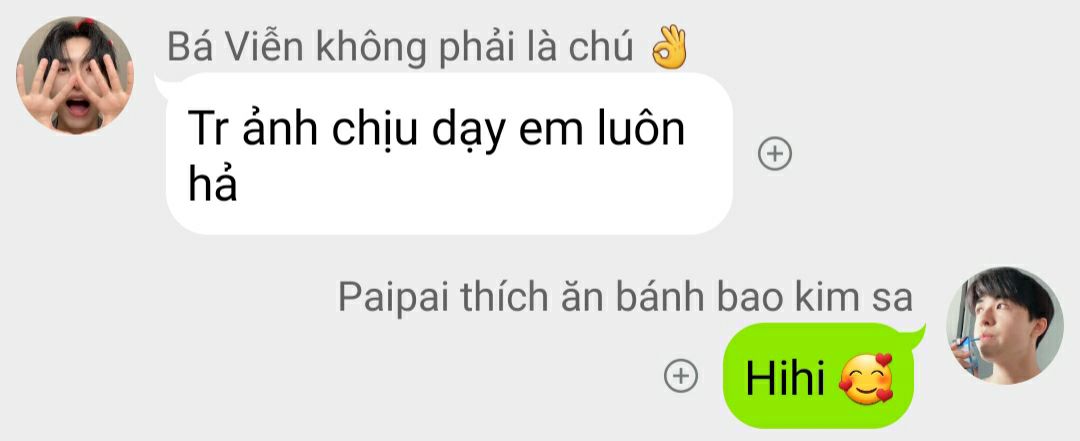Tap the word "Hihi" in the green bubble
The image size is (1080, 441).
pyautogui.click(x=785, y=379)
